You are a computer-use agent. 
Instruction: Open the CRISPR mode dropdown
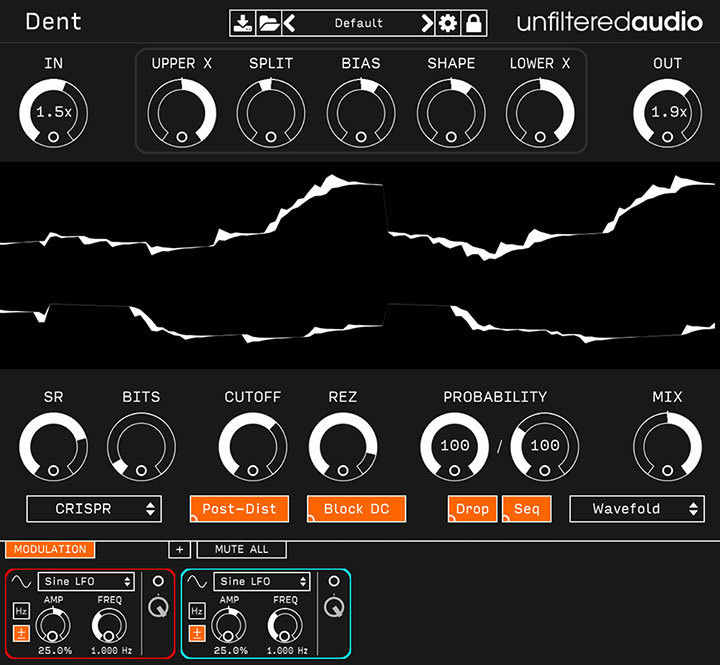[94, 509]
